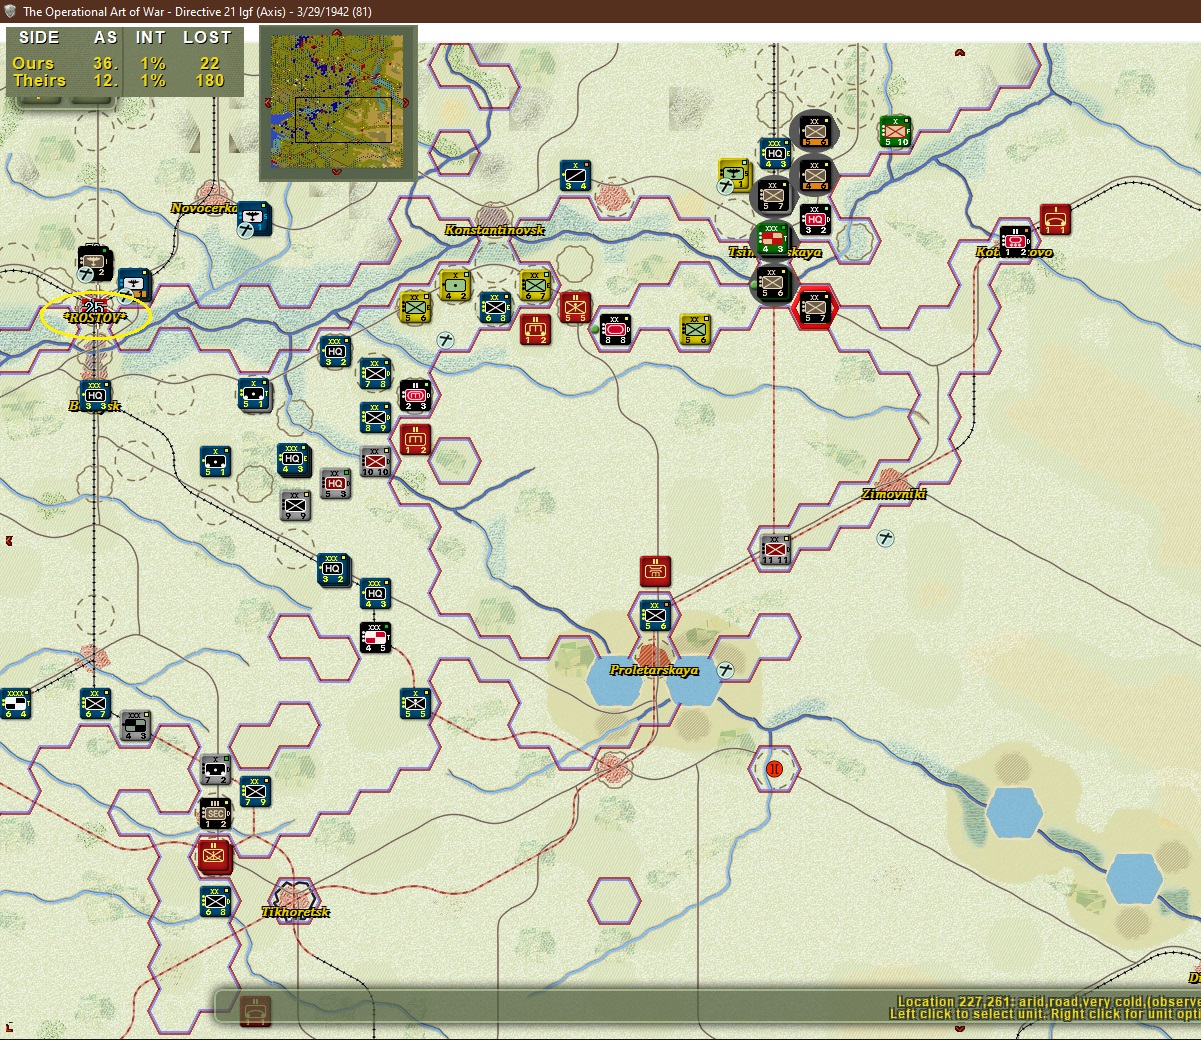Select blue air unit near Novocherkassk

(255, 219)
